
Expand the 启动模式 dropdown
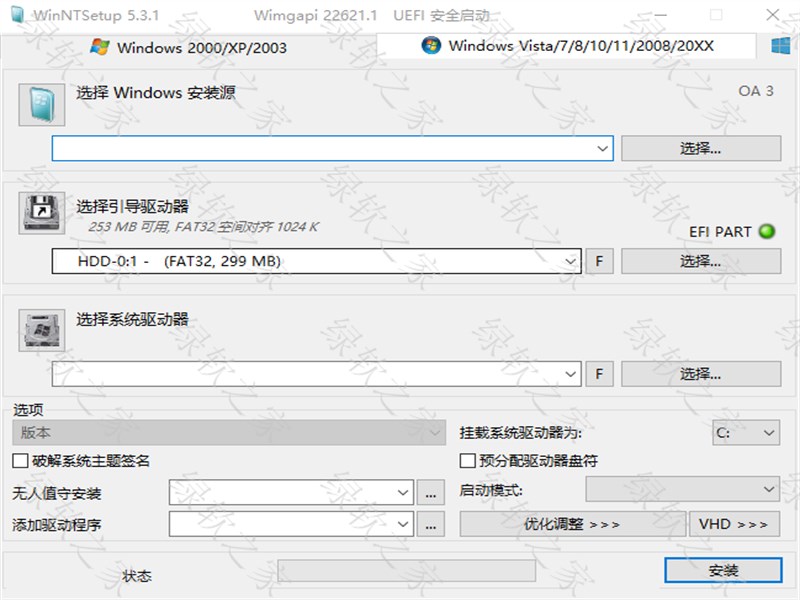pyautogui.click(x=768, y=490)
